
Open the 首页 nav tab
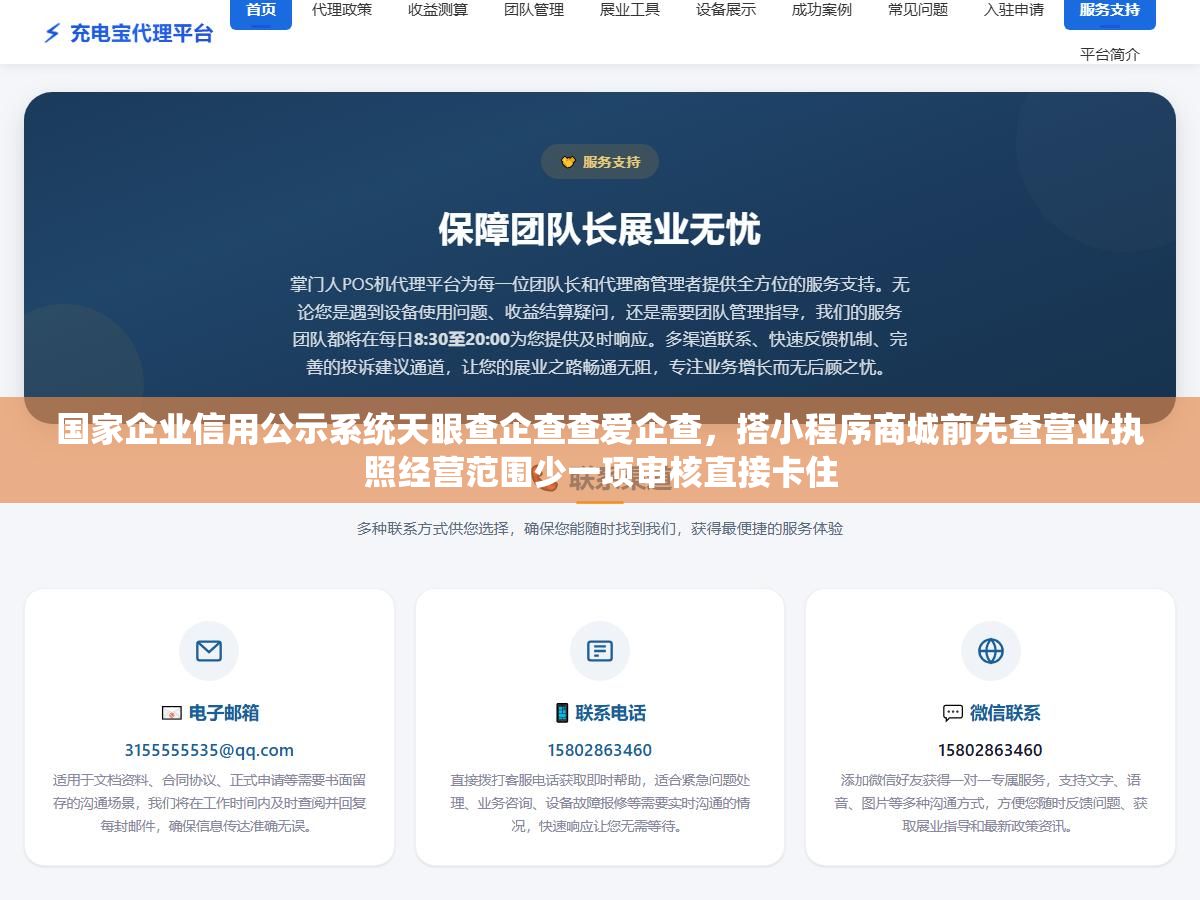pos(261,10)
